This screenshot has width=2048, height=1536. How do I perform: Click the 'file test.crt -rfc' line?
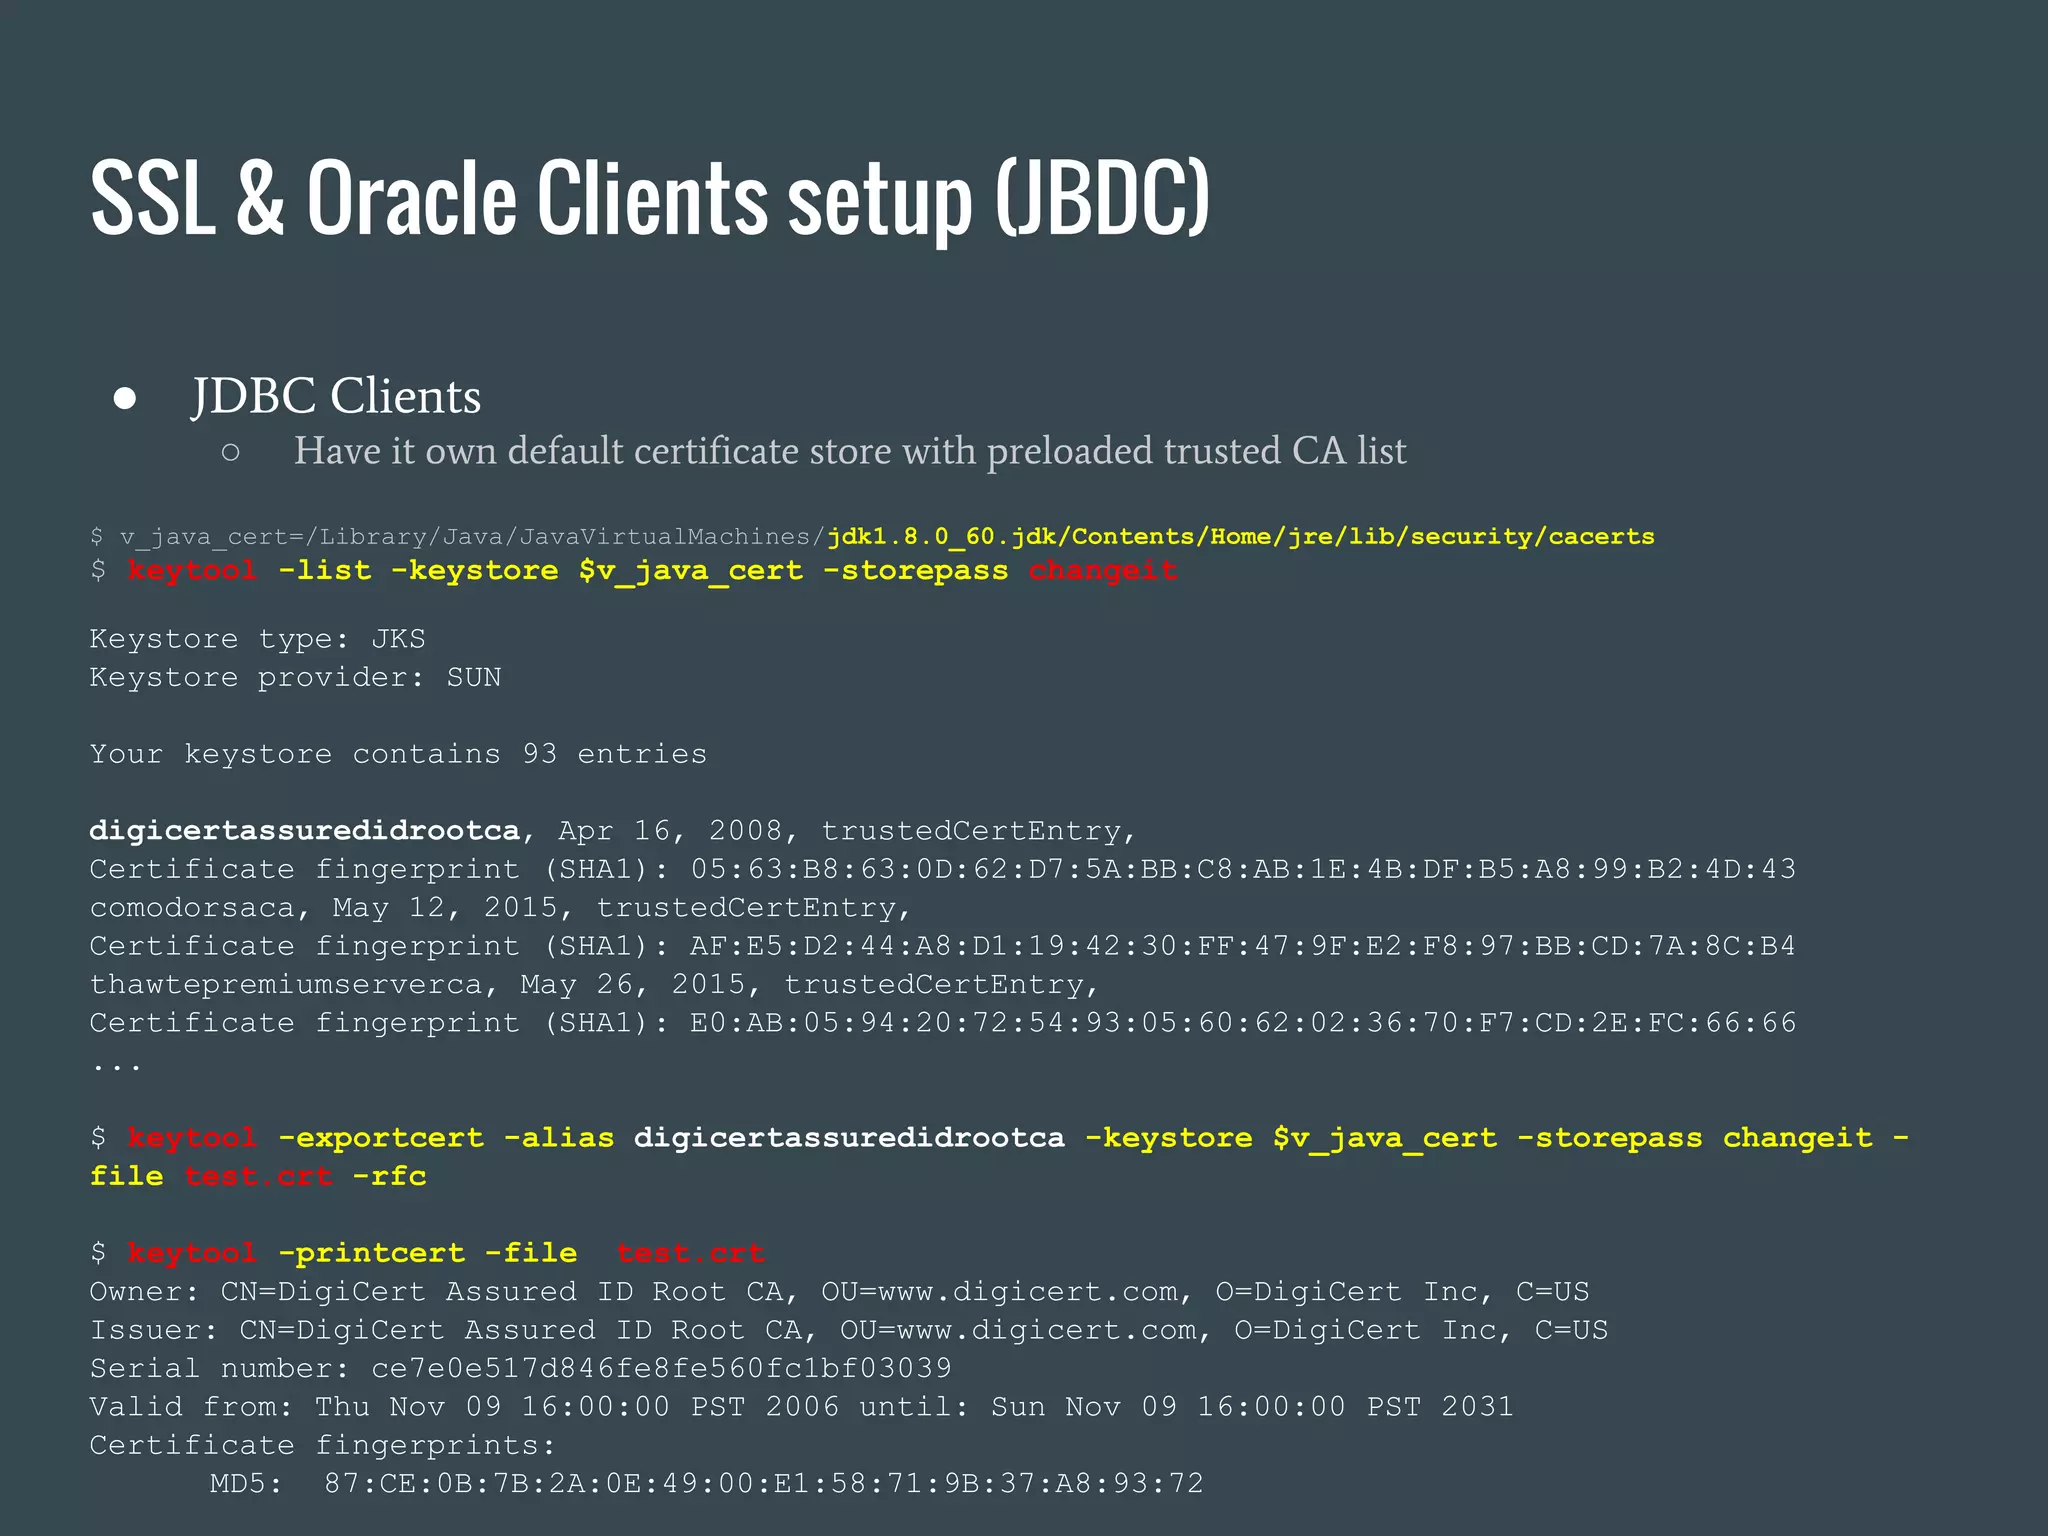[x=258, y=1176]
